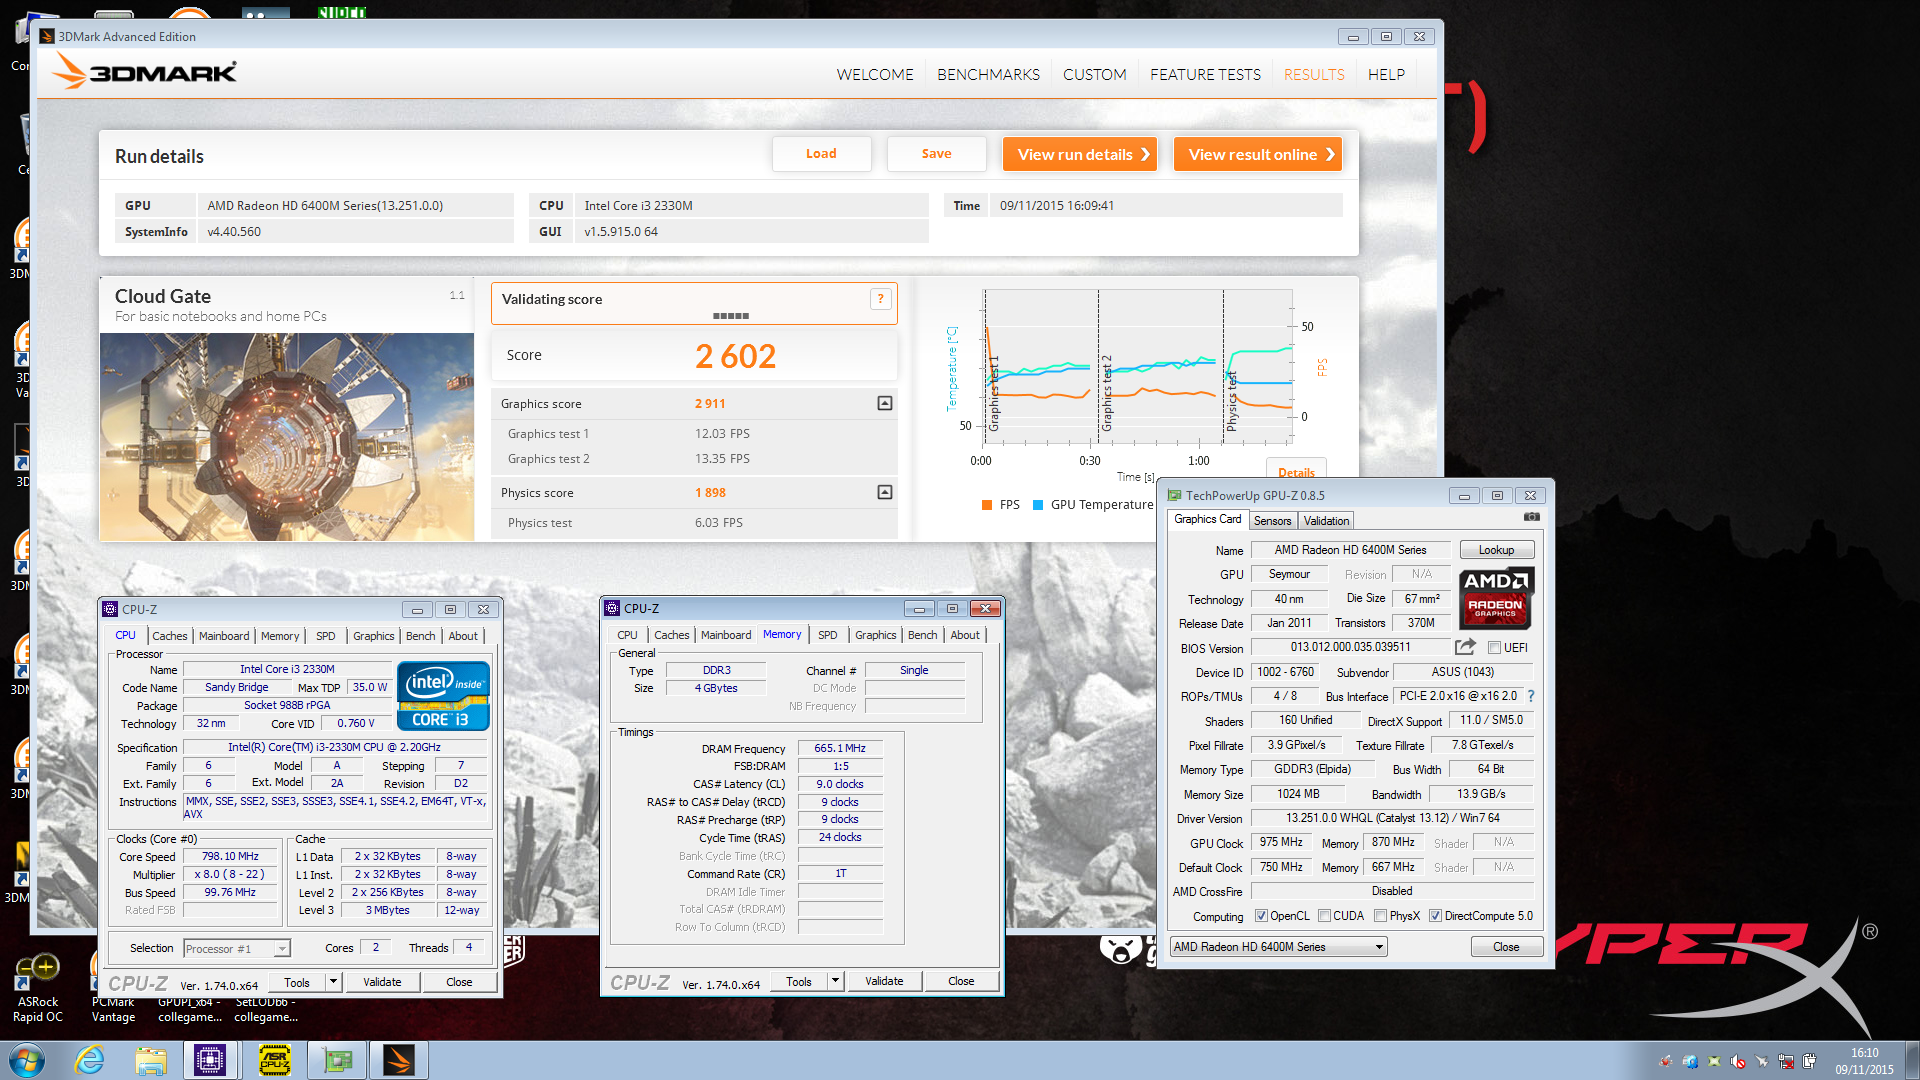Screen dimensions: 1920x1080
Task: Click the network disconnected tray icon
Action: (1786, 1061)
